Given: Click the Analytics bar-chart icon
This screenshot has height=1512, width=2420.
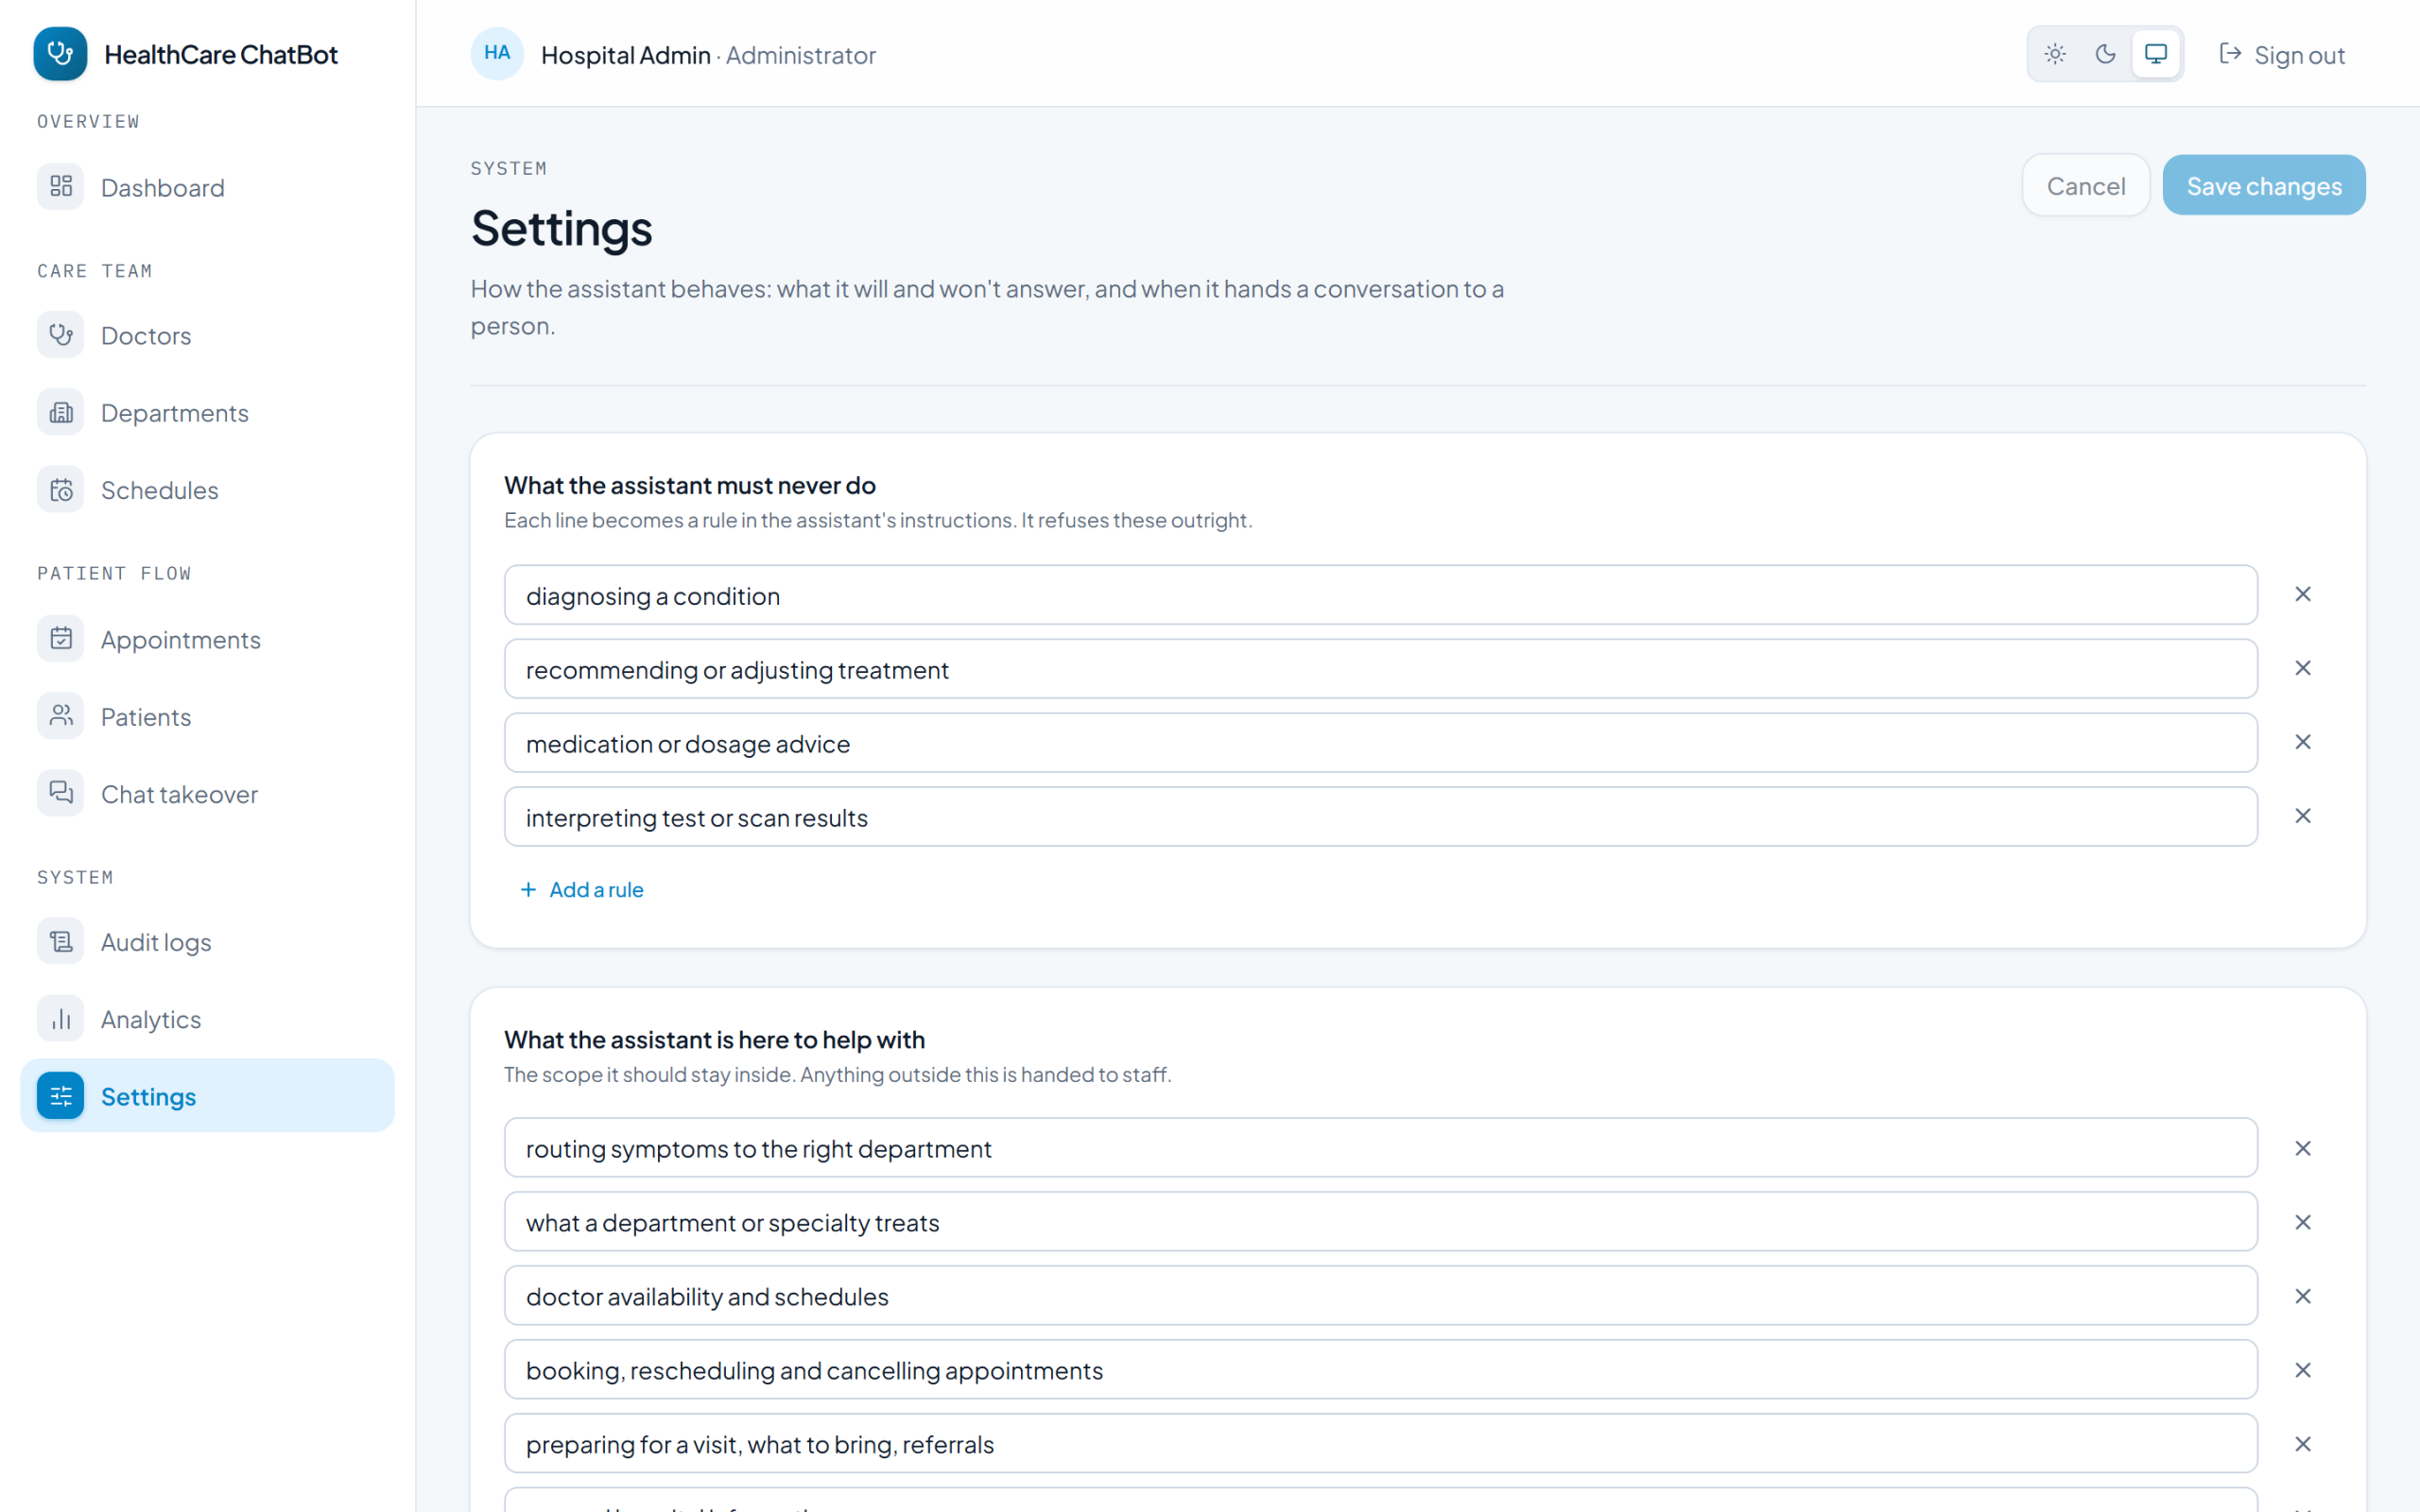Looking at the screenshot, I should pos(61,1018).
